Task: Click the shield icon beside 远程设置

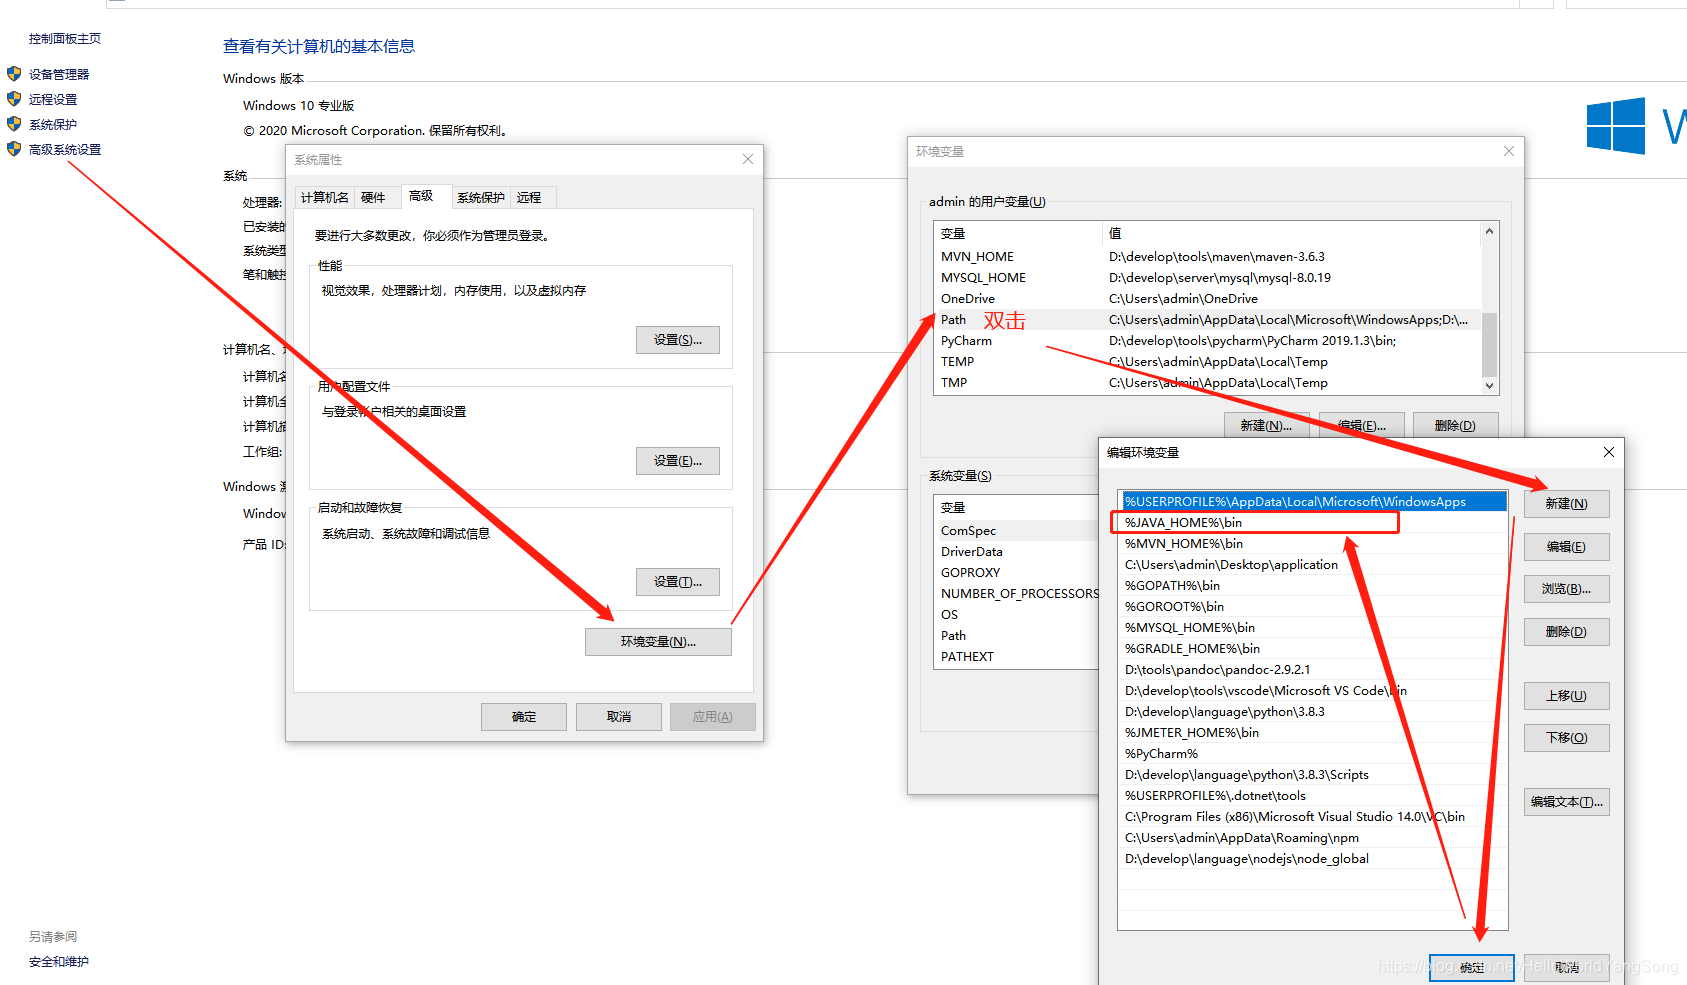Action: coord(14,99)
